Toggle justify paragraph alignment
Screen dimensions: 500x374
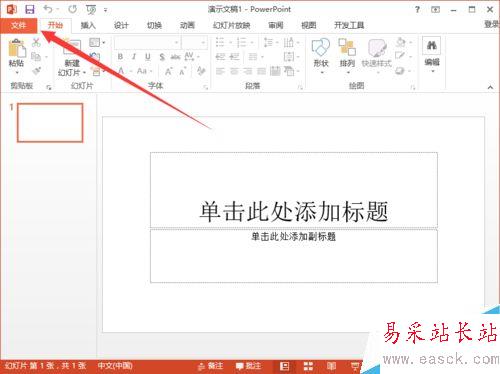click(x=261, y=71)
